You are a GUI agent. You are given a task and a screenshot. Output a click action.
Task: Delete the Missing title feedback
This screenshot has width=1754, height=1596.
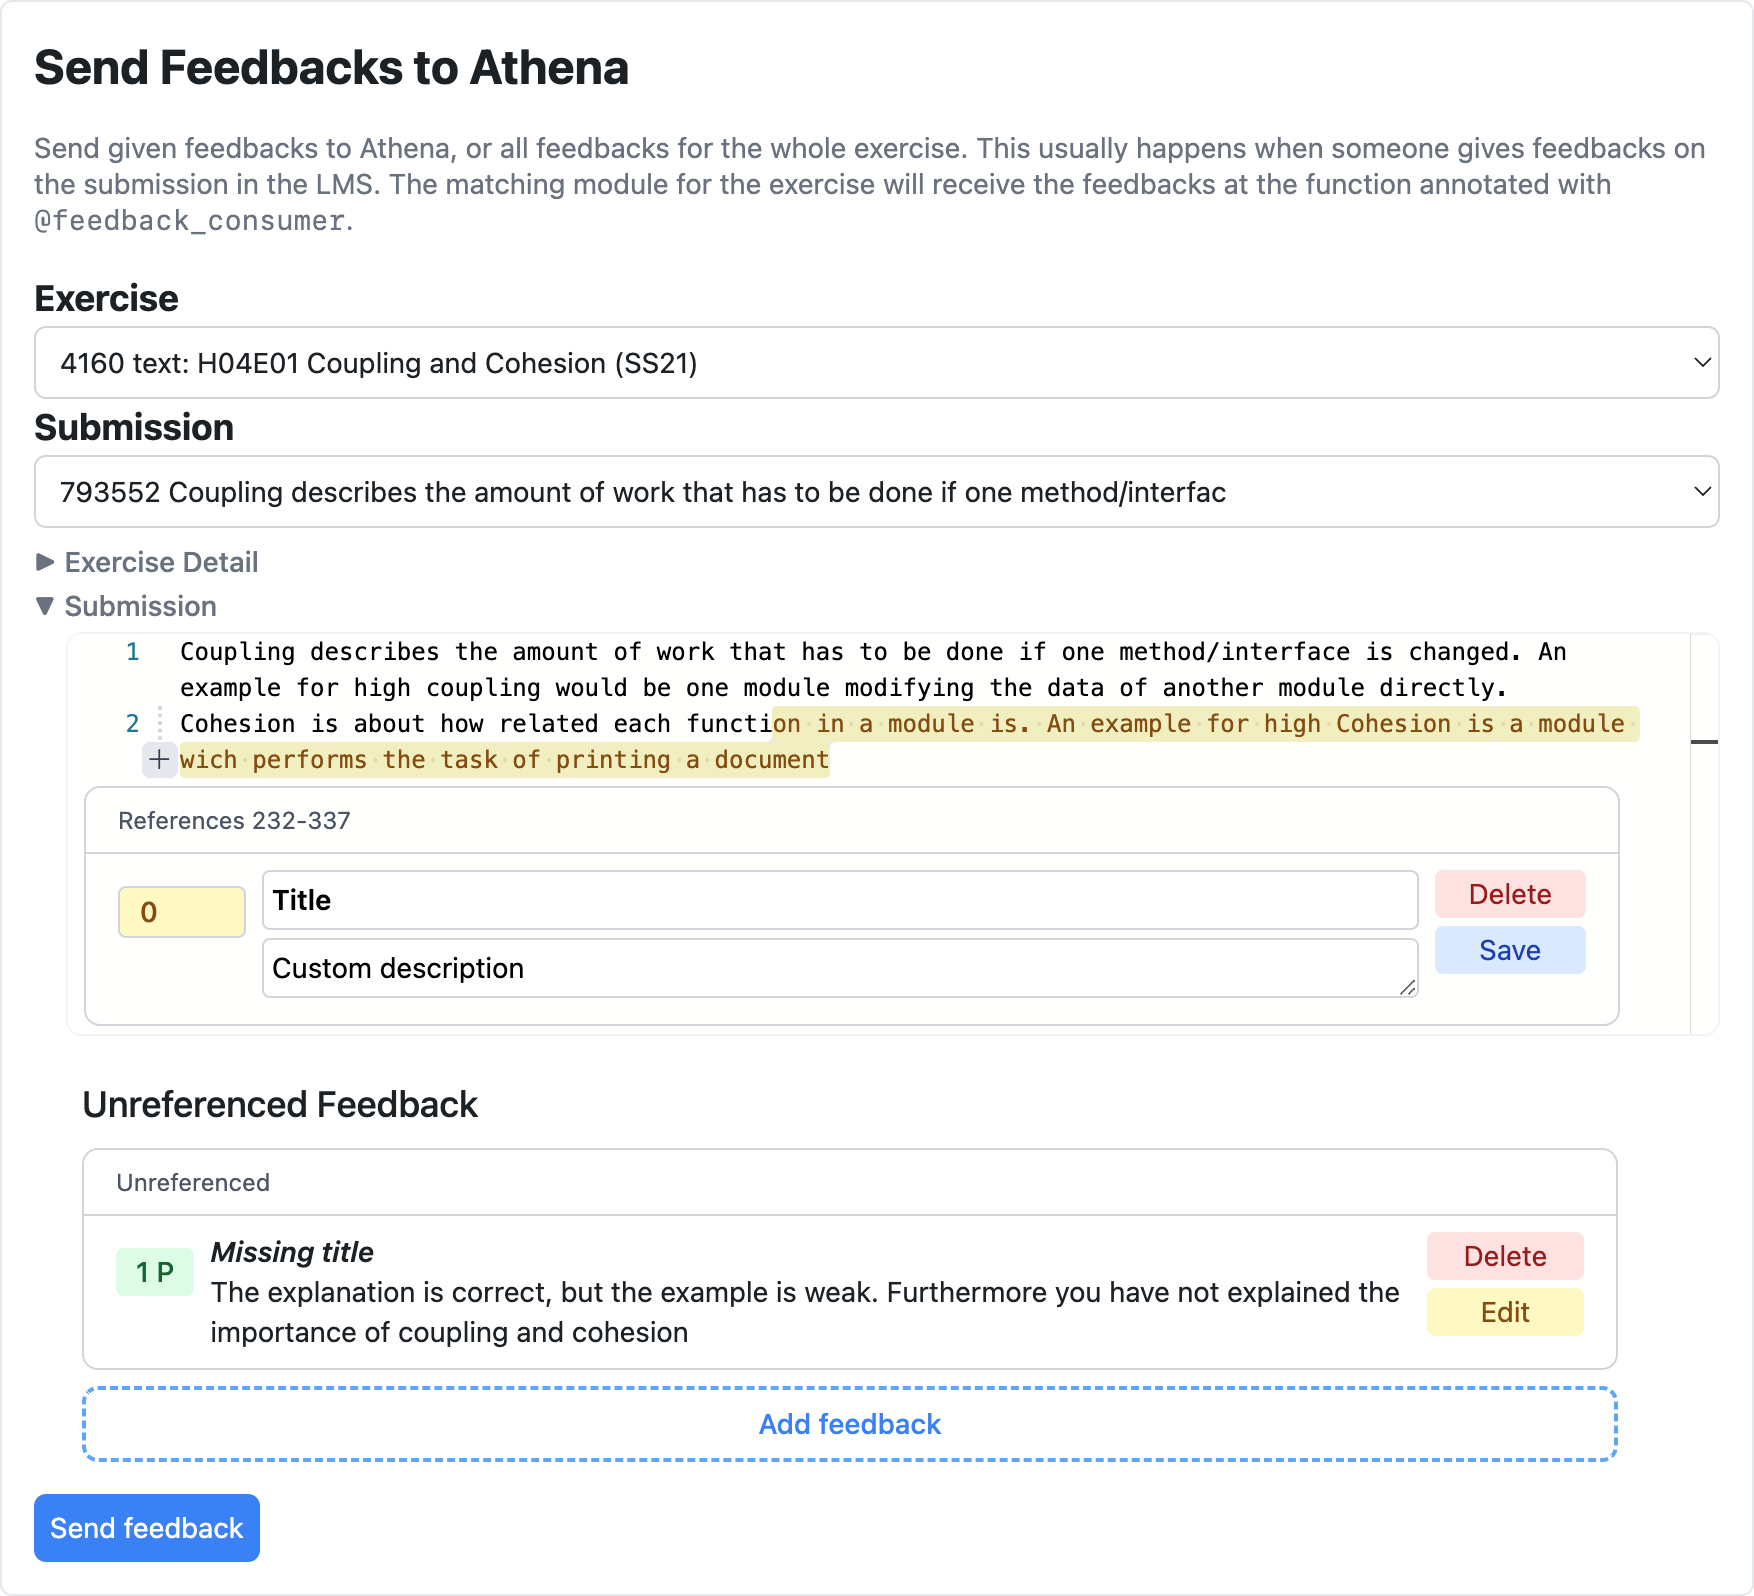(x=1504, y=1256)
